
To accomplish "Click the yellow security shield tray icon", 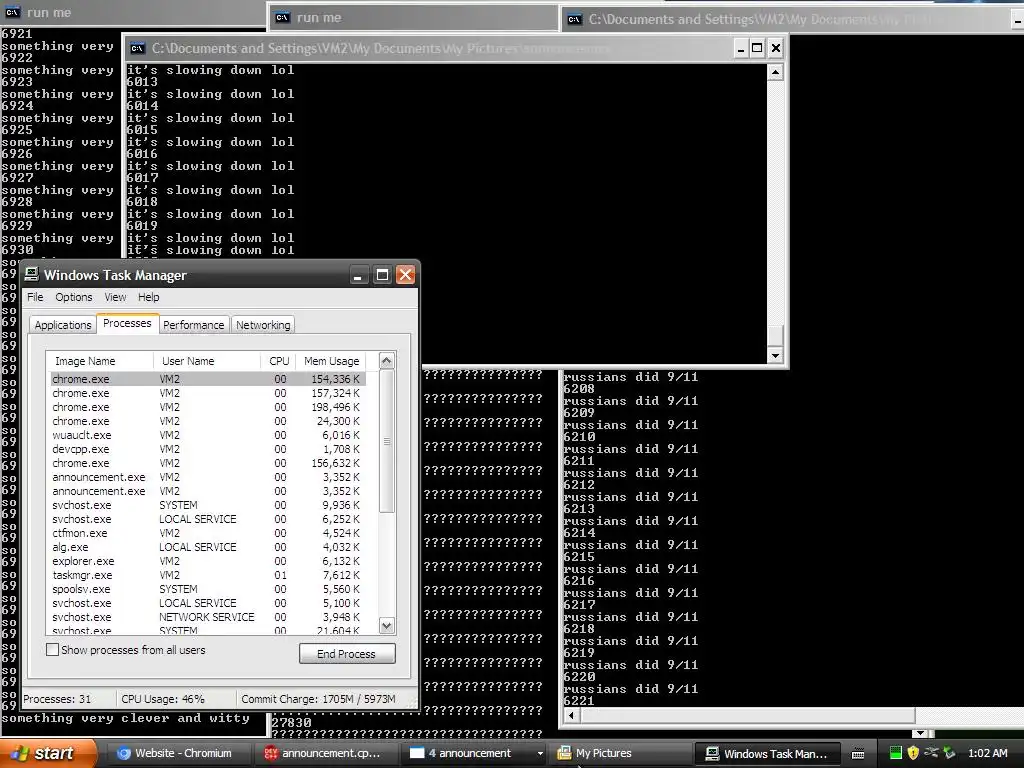I will pos(913,753).
